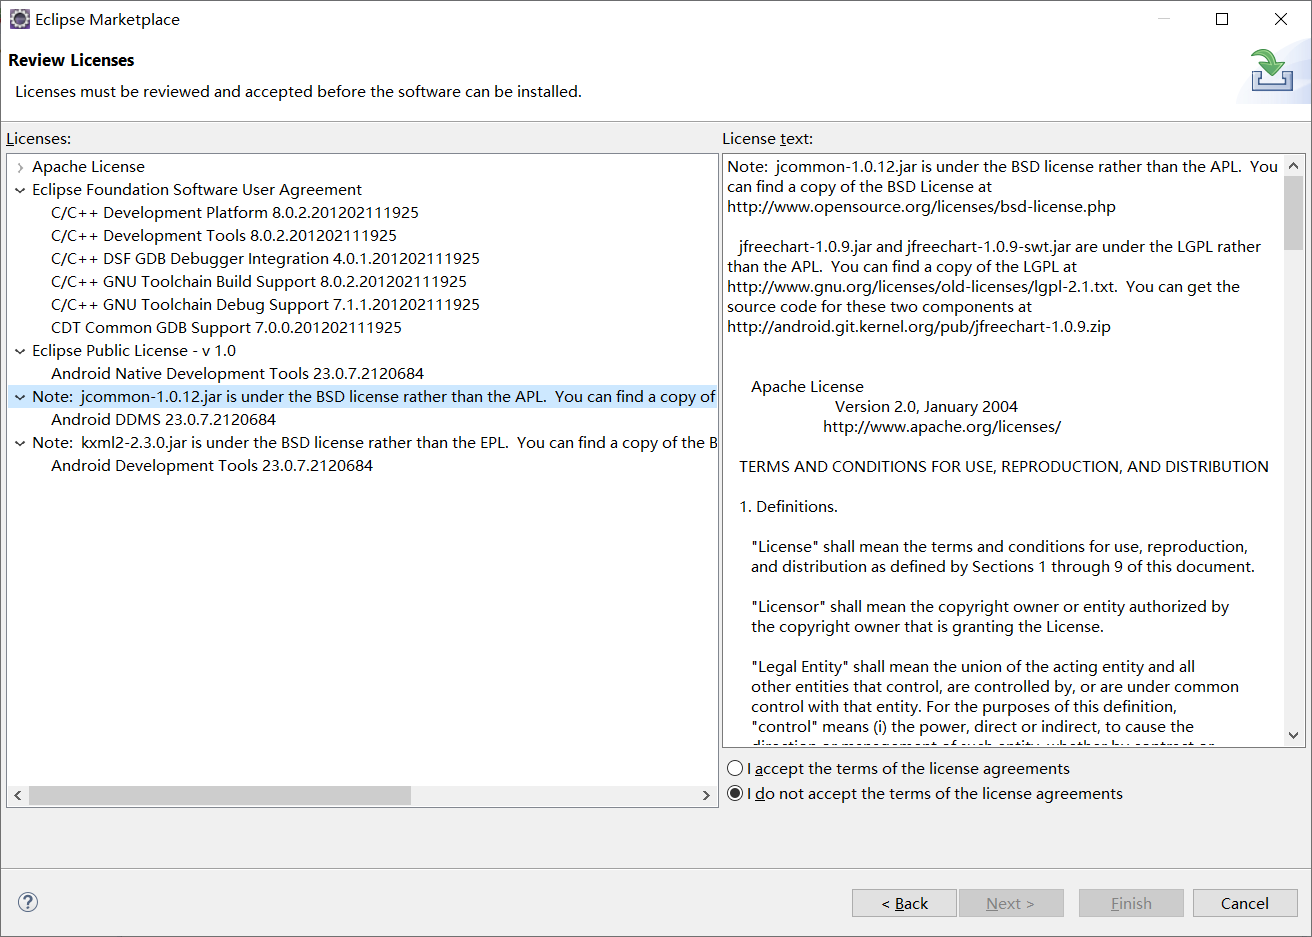Viewport: 1312px width, 937px height.
Task: Select the kxml2-2.3.0.jar note row
Action: tap(374, 442)
